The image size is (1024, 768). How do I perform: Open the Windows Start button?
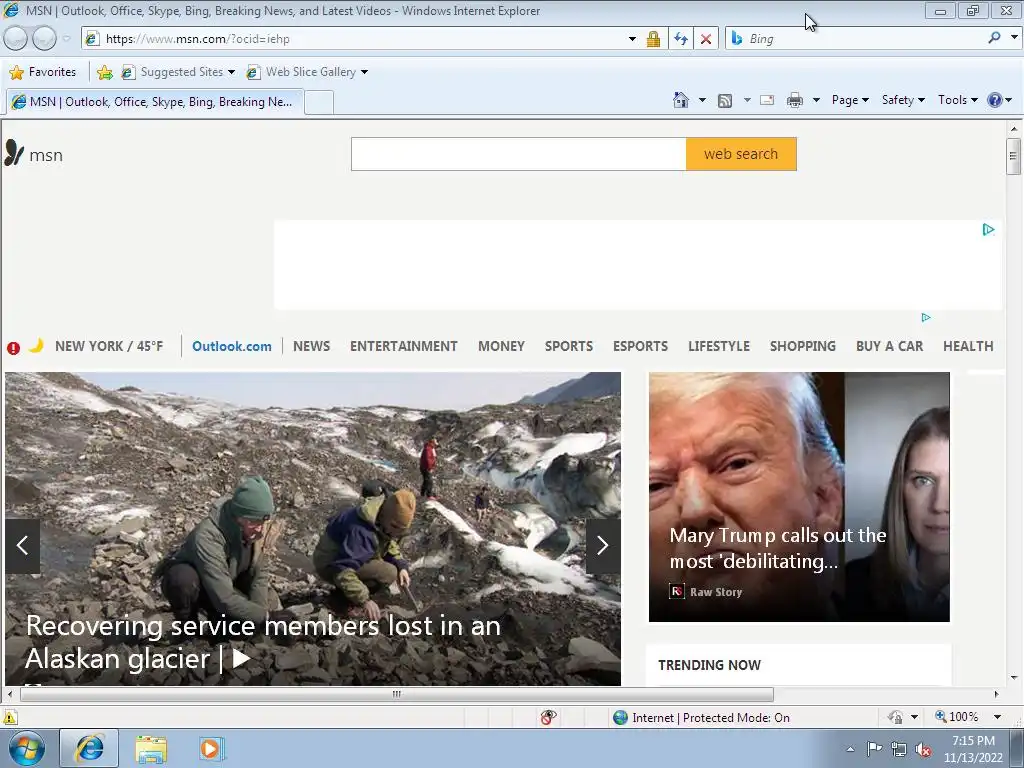[27, 748]
